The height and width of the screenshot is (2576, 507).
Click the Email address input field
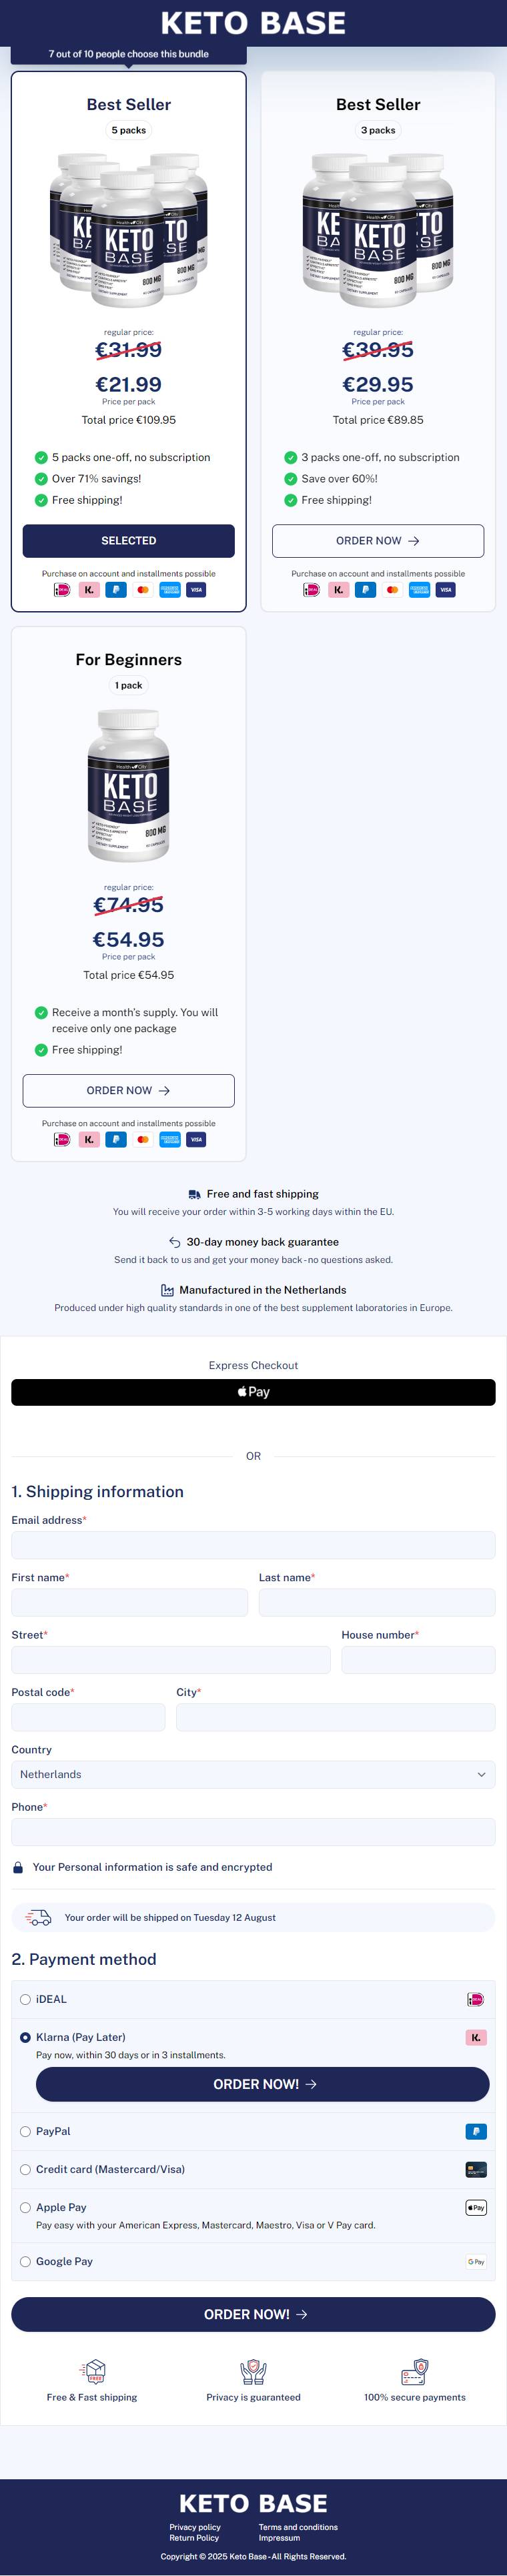(x=253, y=1545)
